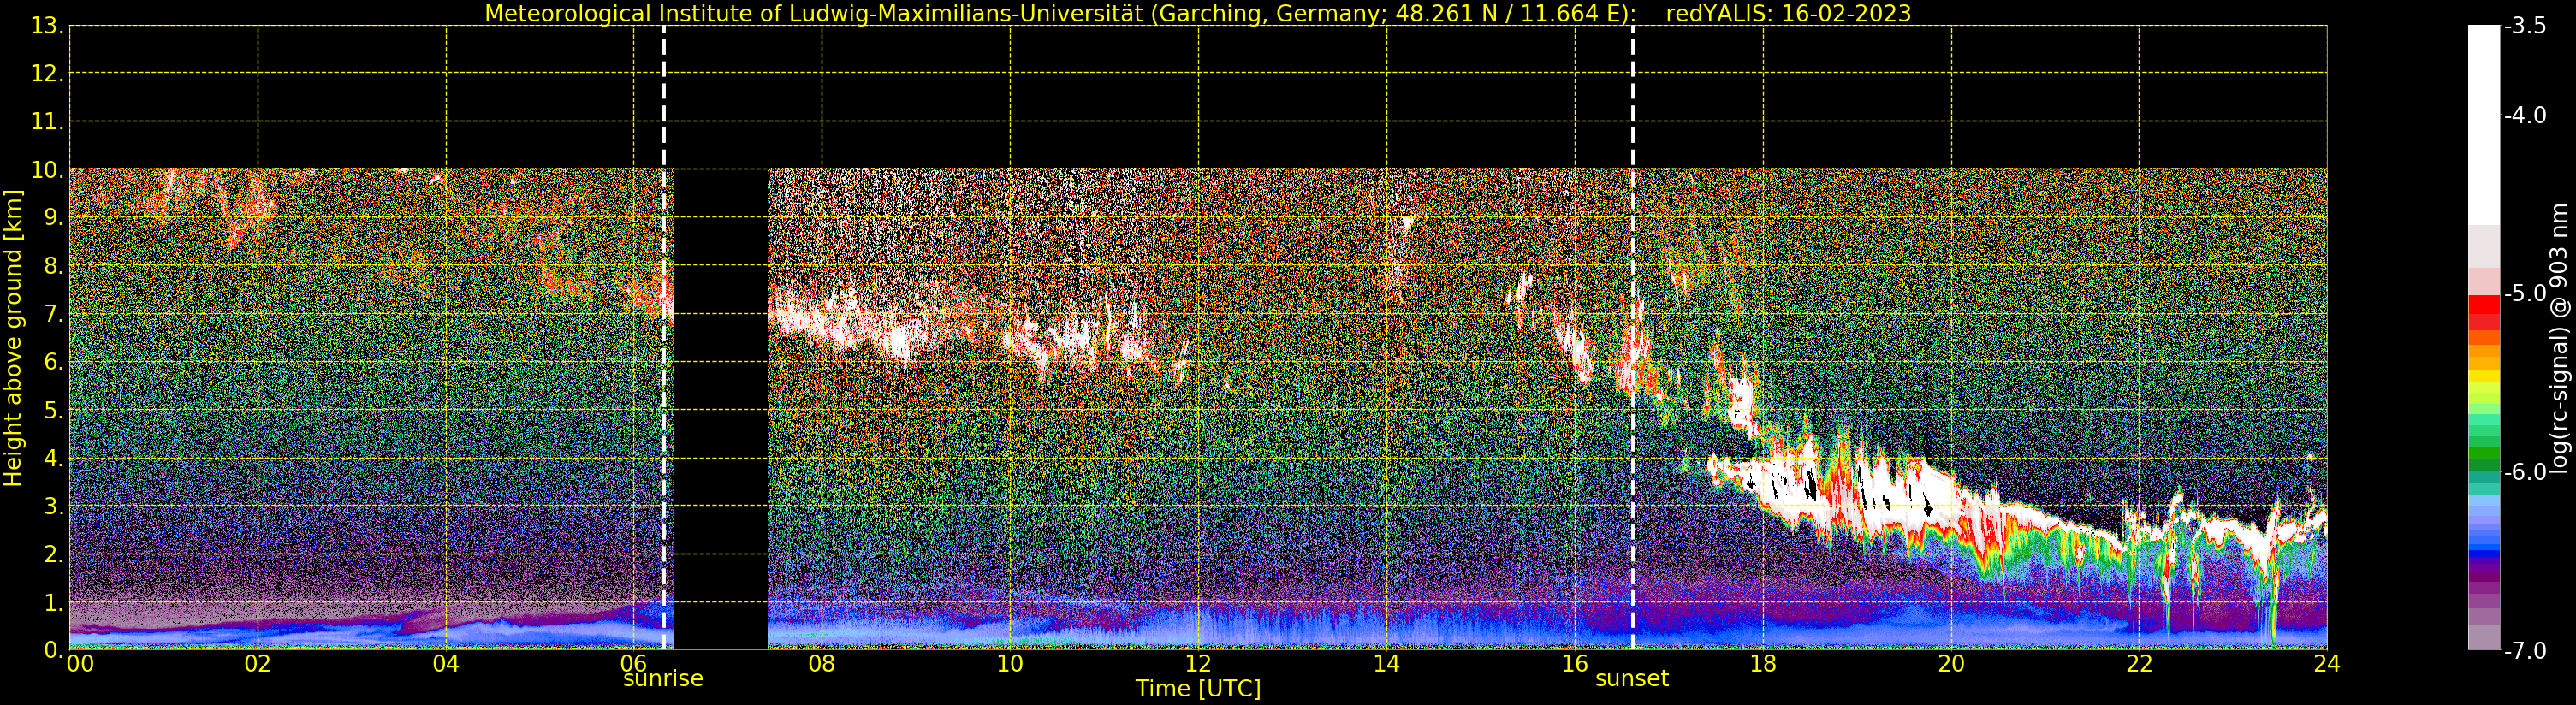2576x705 pixels.
Task: Click the white dashed sunset marker line
Action: coord(1633,338)
